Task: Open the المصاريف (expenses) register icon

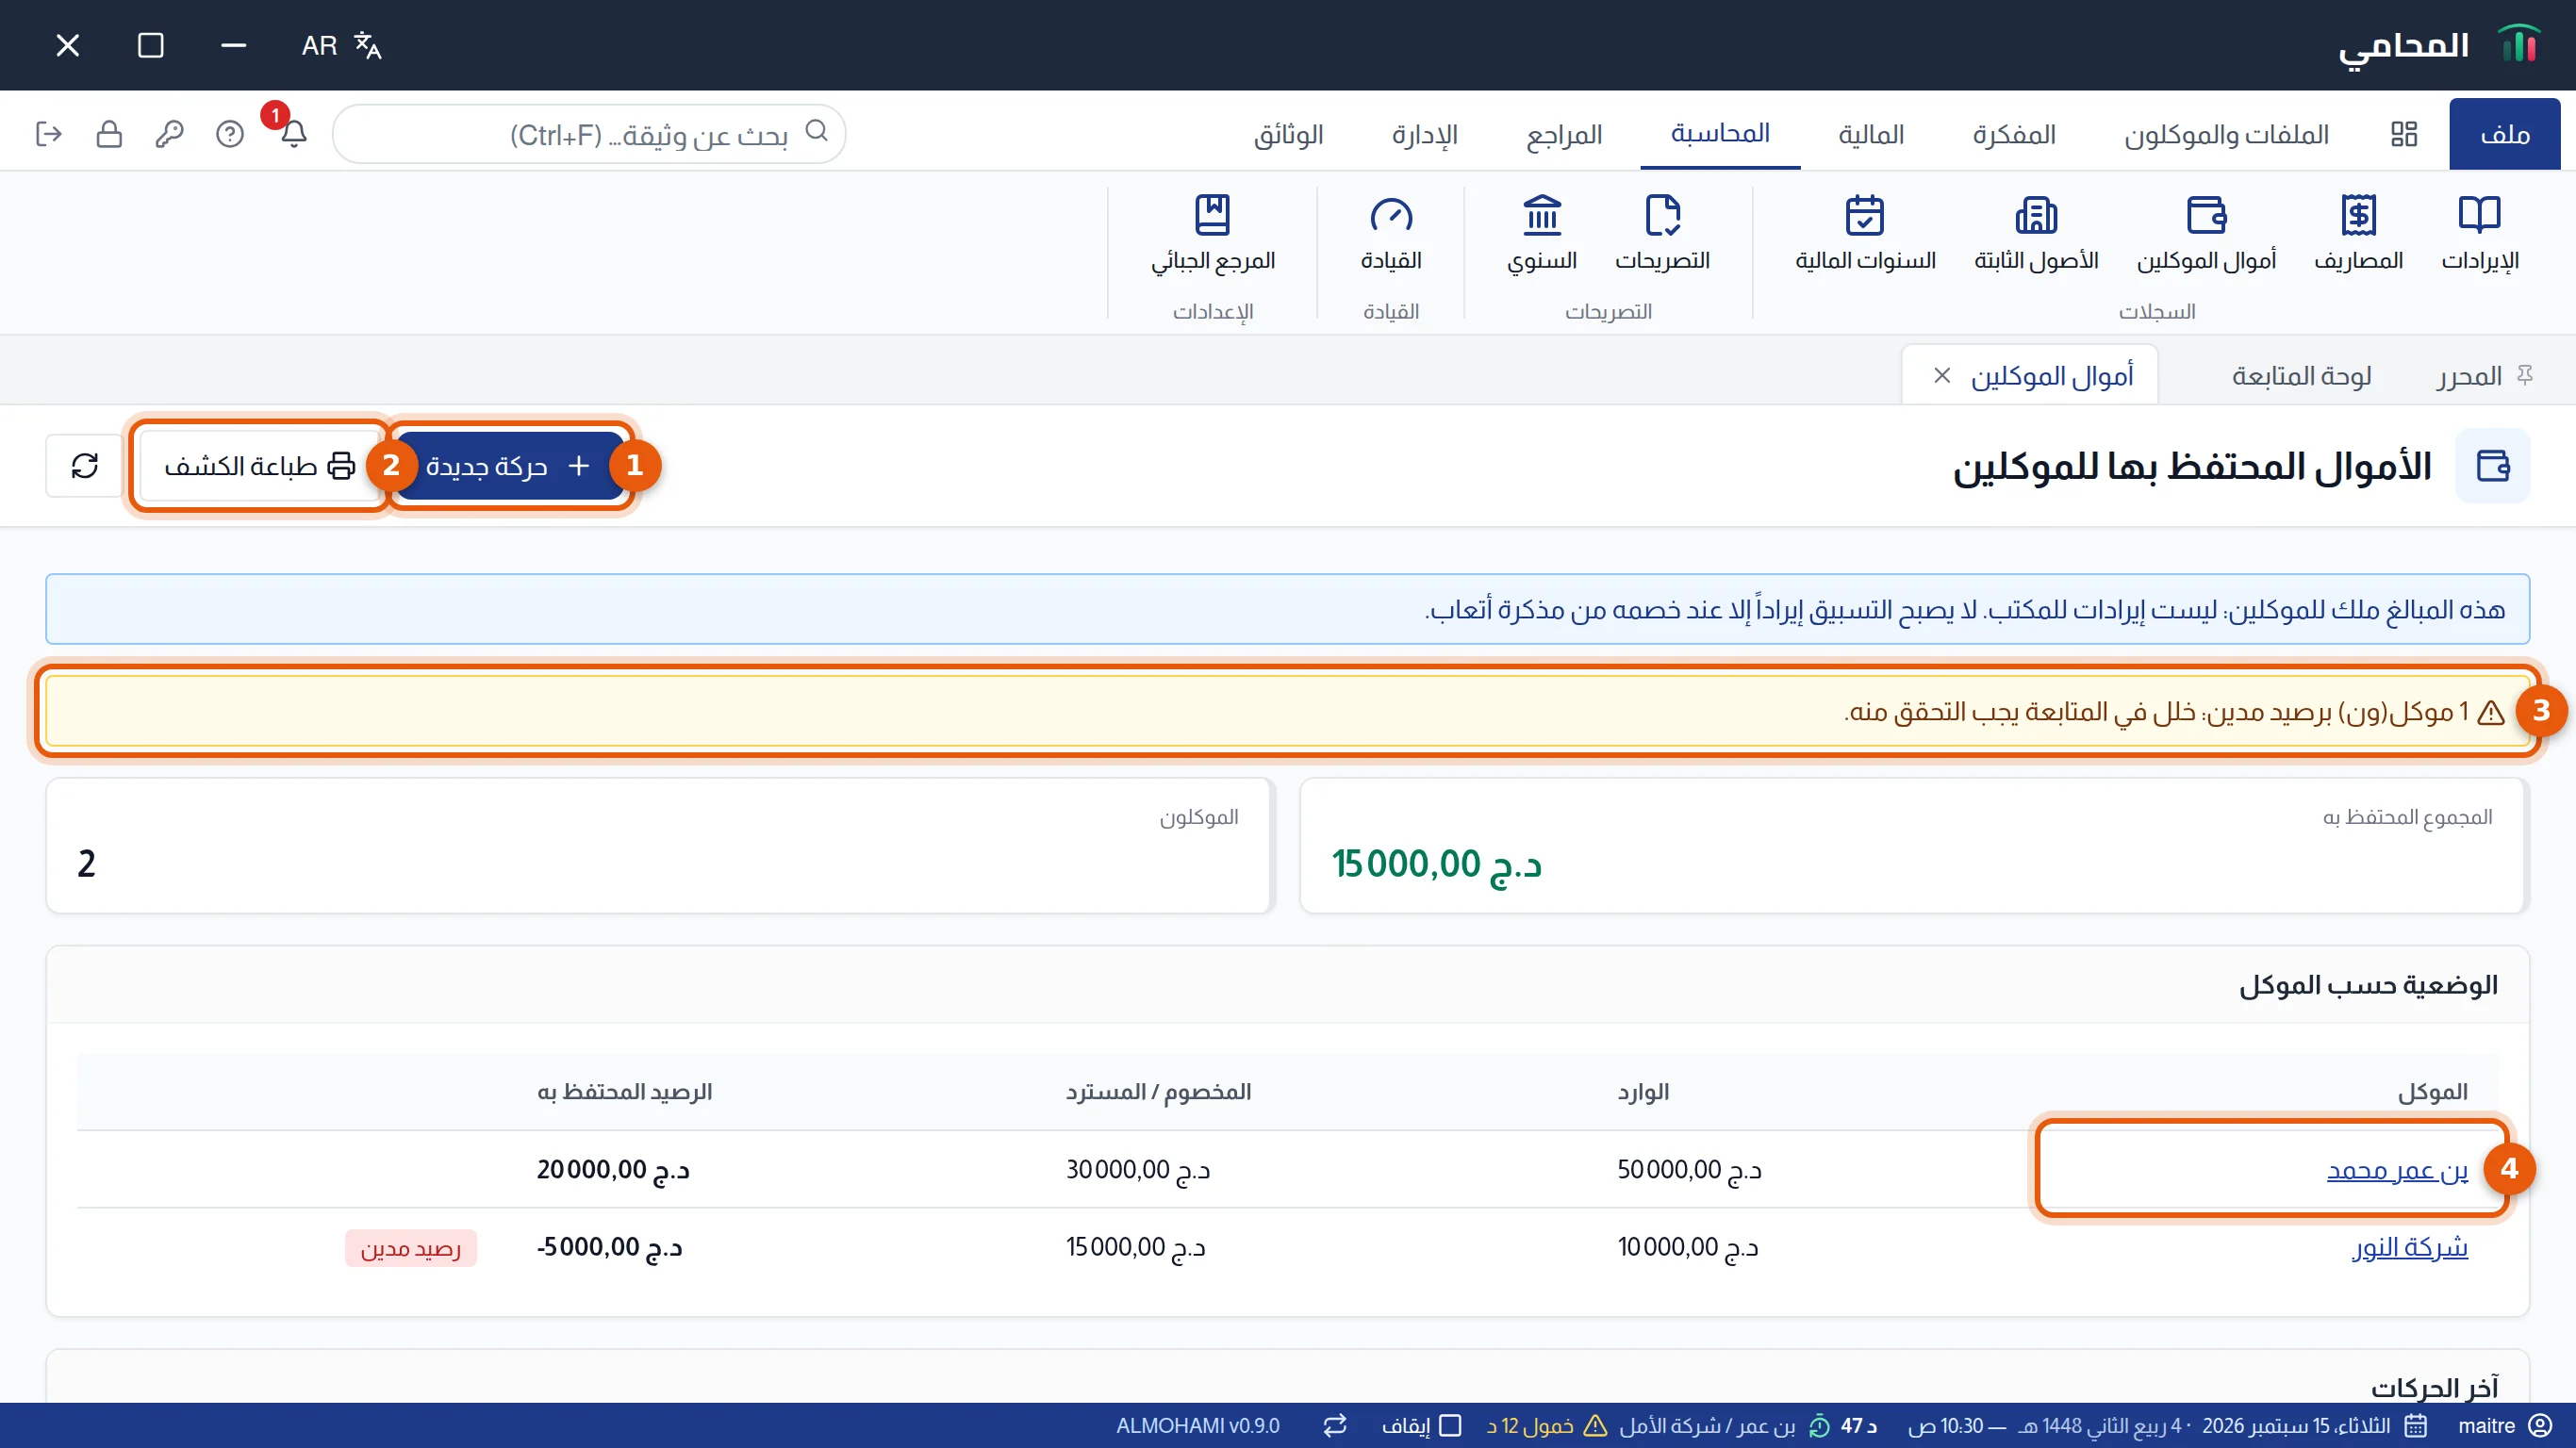Action: coord(2358,234)
